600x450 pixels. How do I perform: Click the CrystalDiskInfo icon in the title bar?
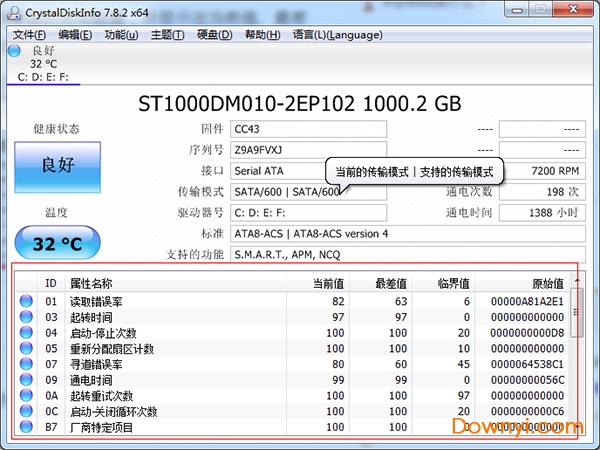[x=13, y=11]
